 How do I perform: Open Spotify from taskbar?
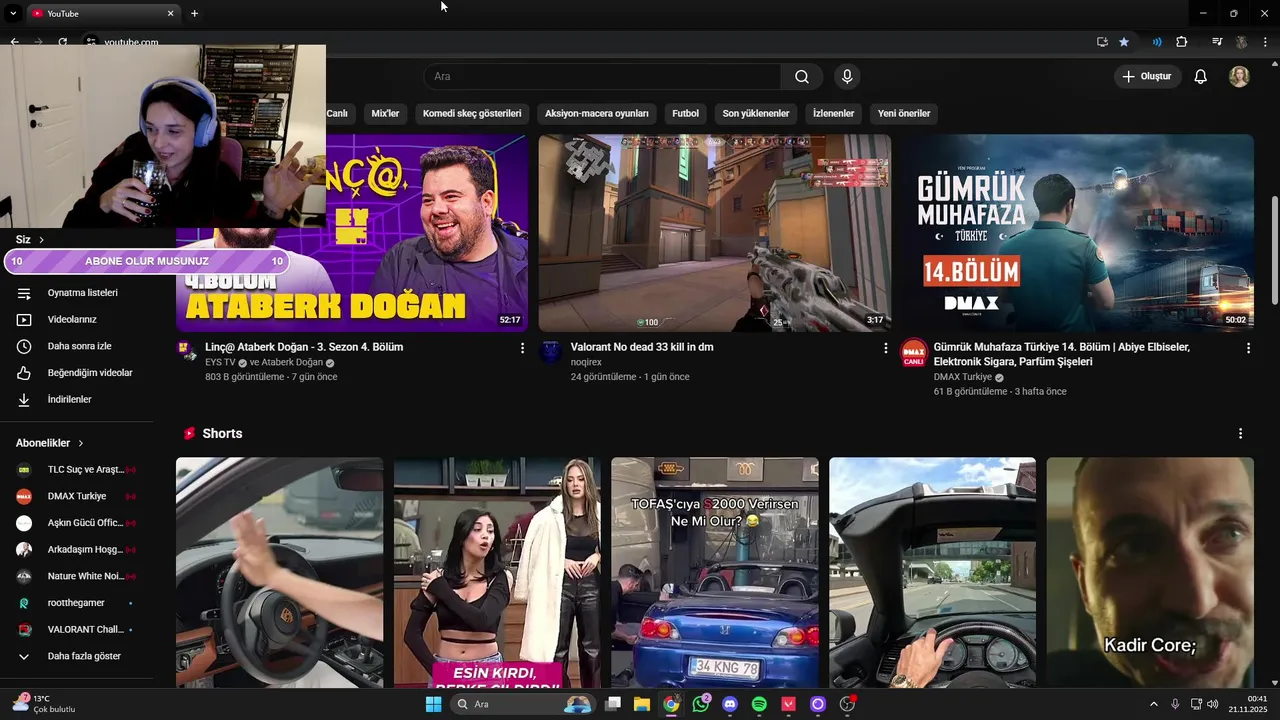click(759, 704)
